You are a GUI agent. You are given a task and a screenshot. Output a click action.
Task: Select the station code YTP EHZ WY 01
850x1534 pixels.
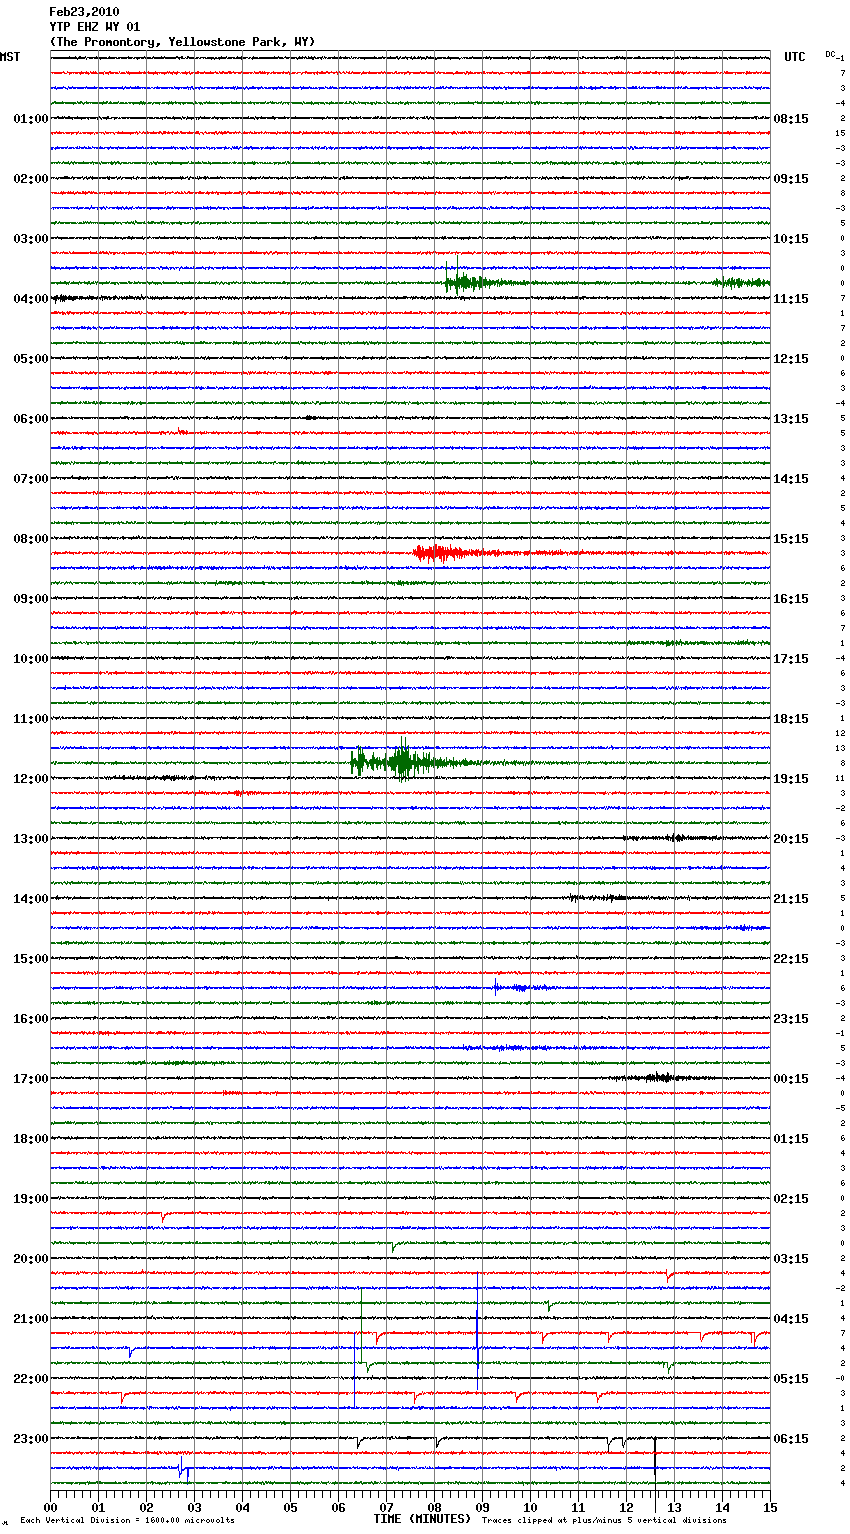pyautogui.click(x=95, y=27)
